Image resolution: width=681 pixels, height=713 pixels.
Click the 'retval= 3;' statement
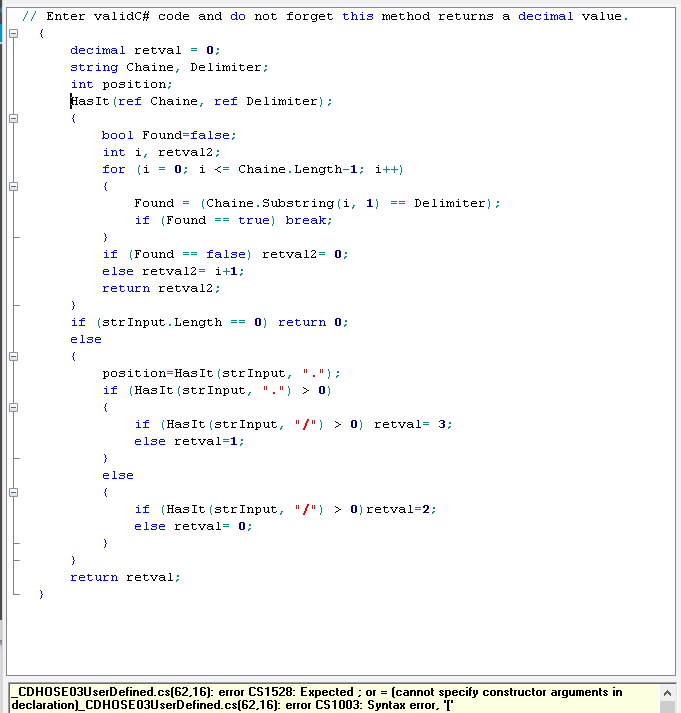click(413, 424)
